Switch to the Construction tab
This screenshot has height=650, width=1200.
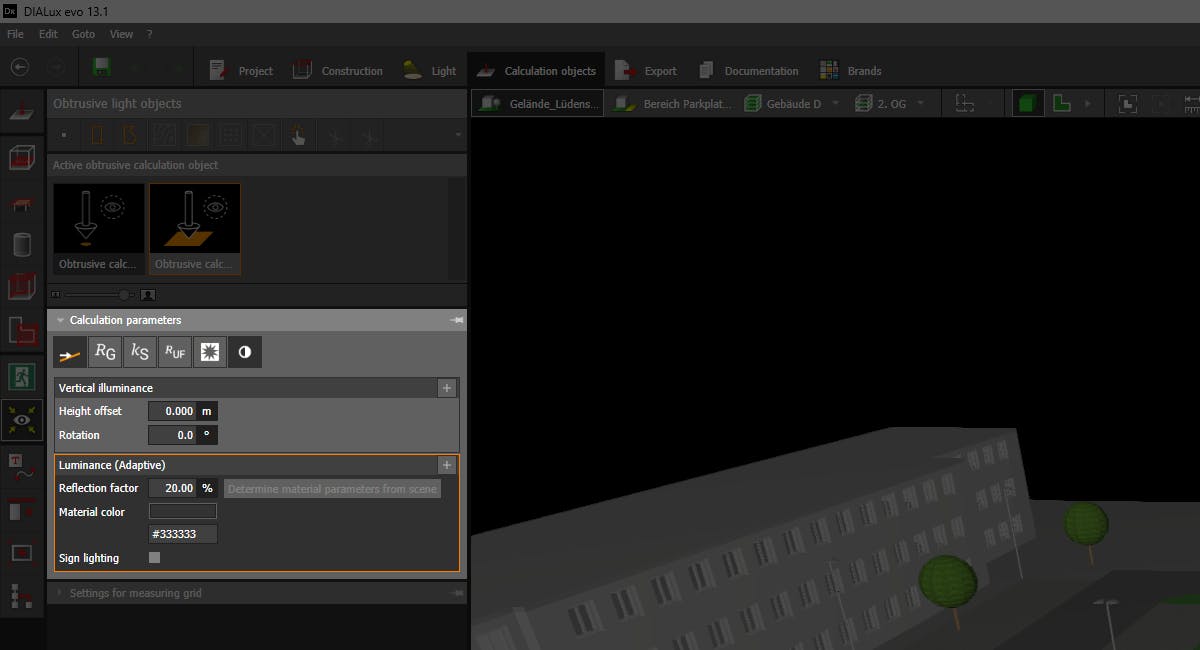(337, 71)
